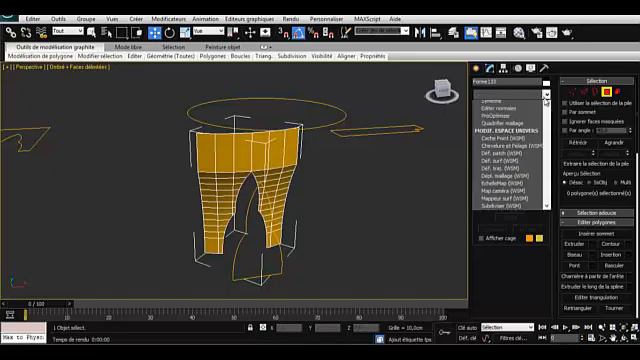640x360 pixels.
Task: Switch to the 'Mode libre' ribbon tab
Action: (x=128, y=47)
